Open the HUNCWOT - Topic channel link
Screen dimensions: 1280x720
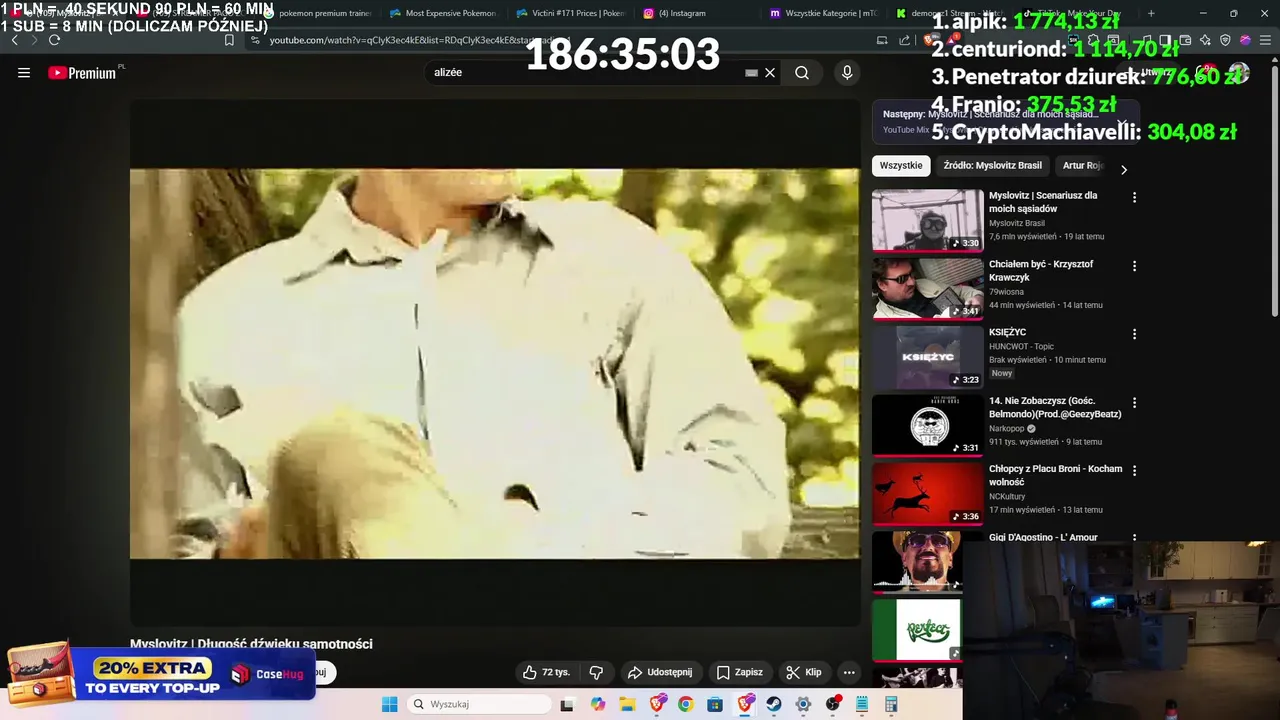tap(1021, 346)
